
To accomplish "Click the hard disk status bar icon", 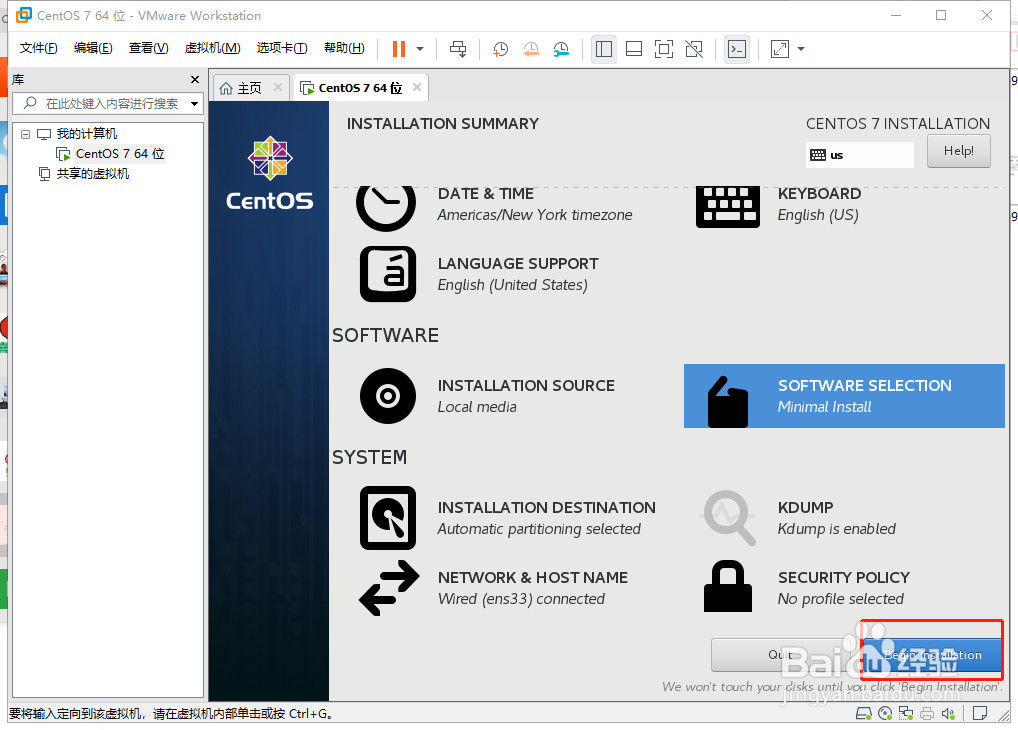I will (x=863, y=714).
